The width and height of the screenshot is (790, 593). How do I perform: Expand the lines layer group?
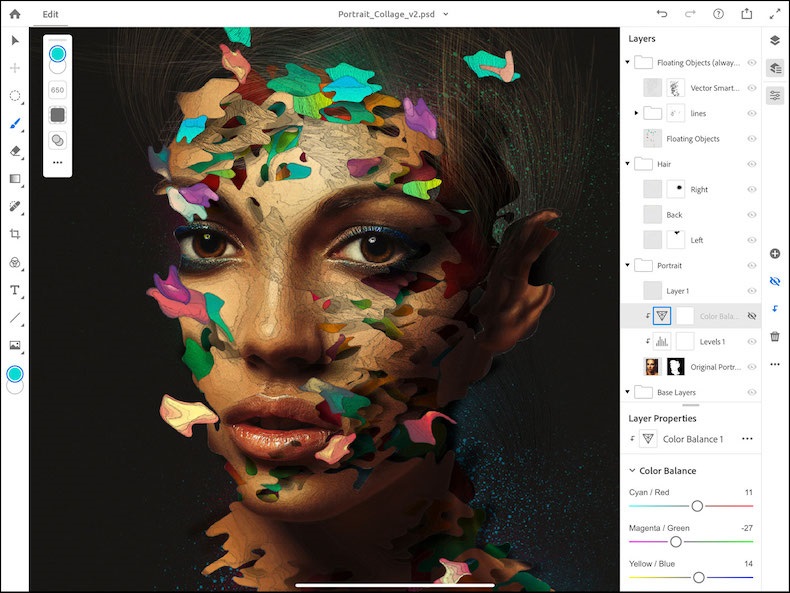pos(636,113)
